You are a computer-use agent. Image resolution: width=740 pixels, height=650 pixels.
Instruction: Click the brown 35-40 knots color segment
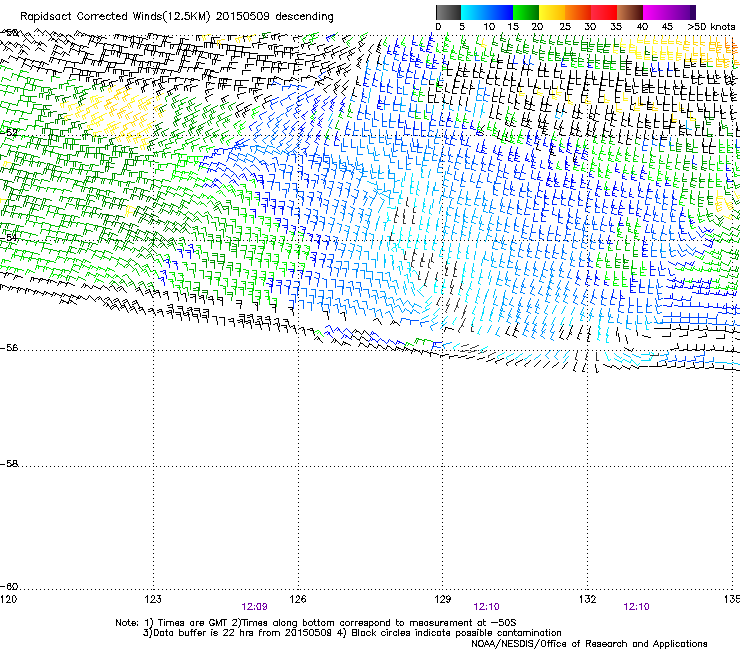point(630,12)
